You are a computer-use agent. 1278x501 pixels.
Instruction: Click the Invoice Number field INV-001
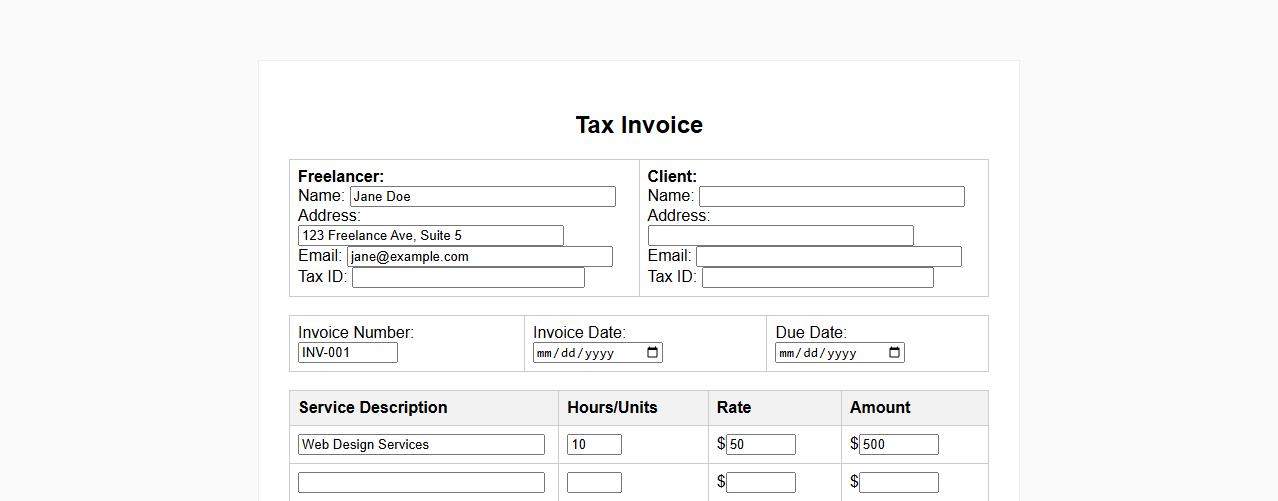tap(348, 352)
